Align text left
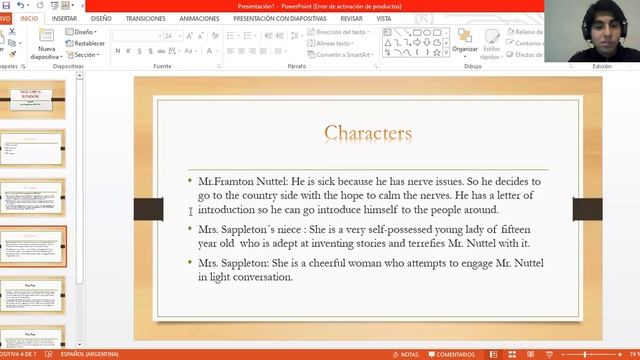Viewport: 640px width, 360px height. [x=230, y=51]
